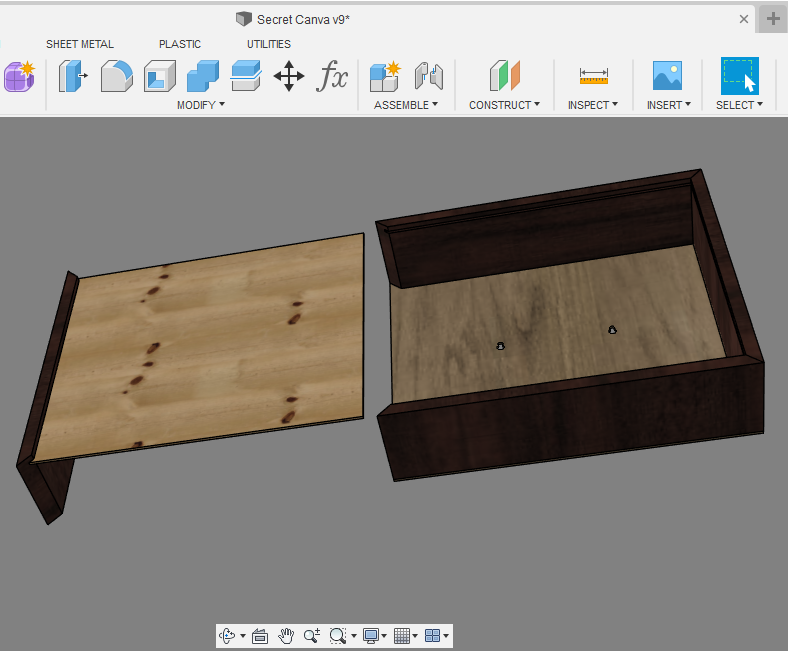Open the SELECT dropdown menu
Screen dimensions: 788x651
(739, 105)
